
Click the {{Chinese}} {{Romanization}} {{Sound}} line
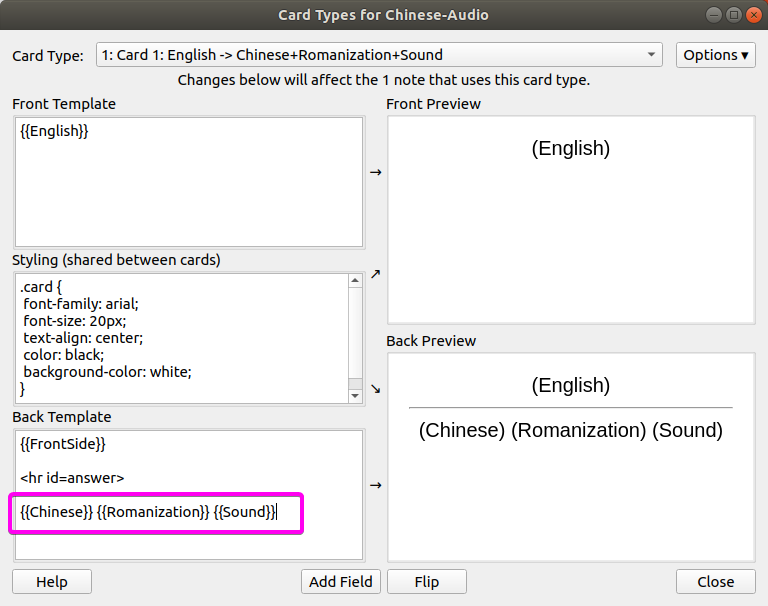148,512
